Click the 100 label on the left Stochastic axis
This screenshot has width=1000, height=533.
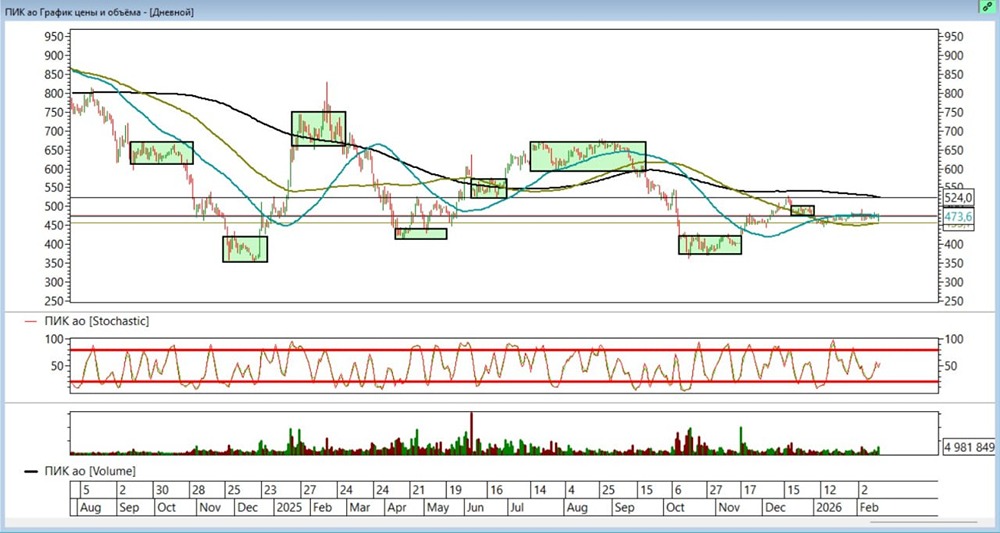point(54,339)
